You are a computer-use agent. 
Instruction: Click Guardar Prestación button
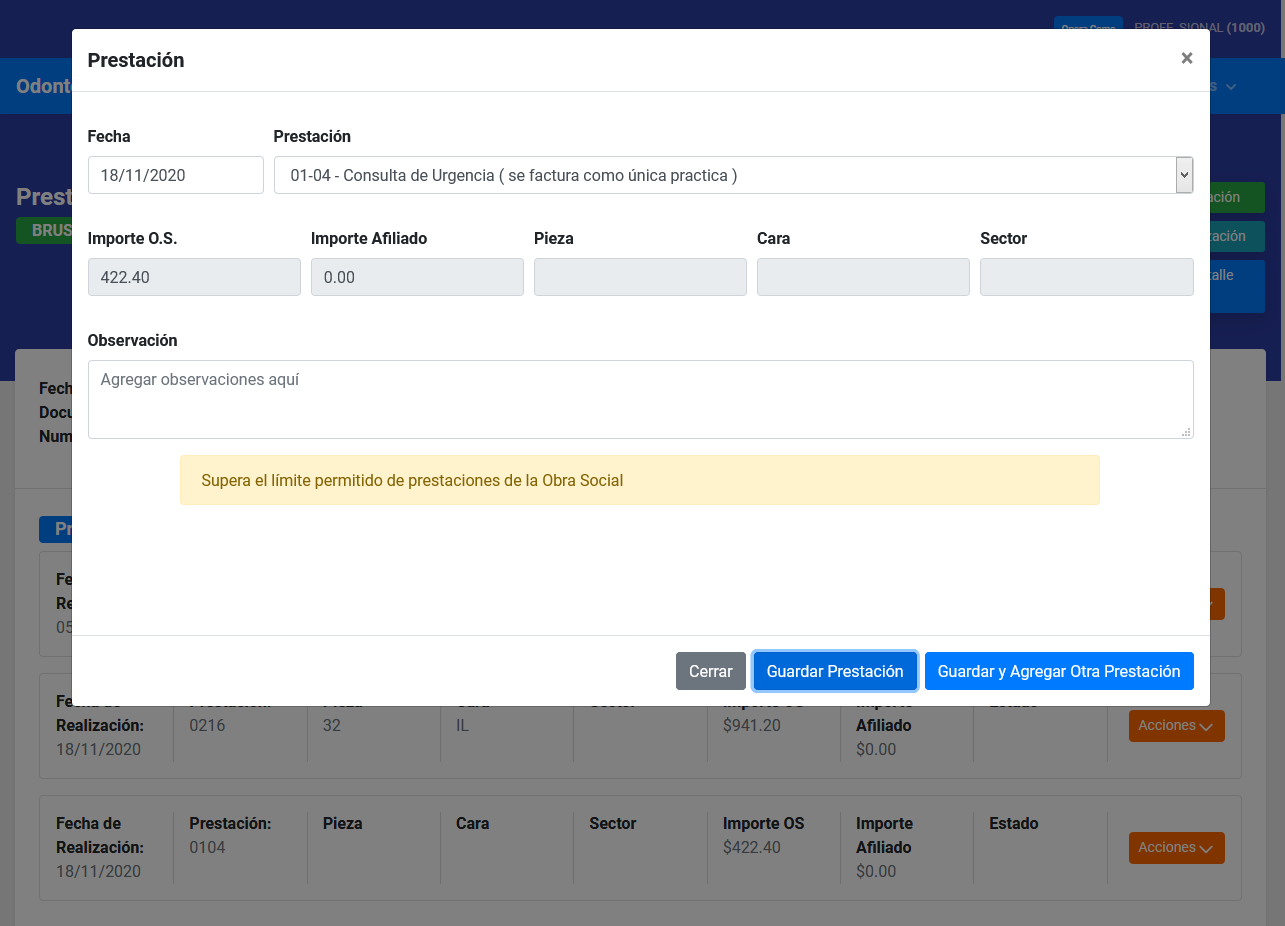click(835, 671)
